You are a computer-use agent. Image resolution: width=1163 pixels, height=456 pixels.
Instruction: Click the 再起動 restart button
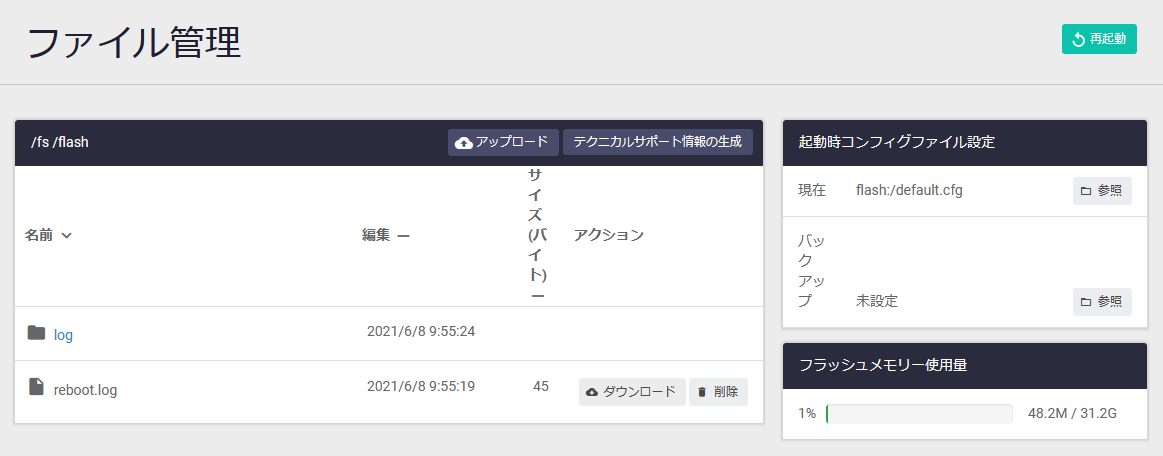coord(1099,39)
